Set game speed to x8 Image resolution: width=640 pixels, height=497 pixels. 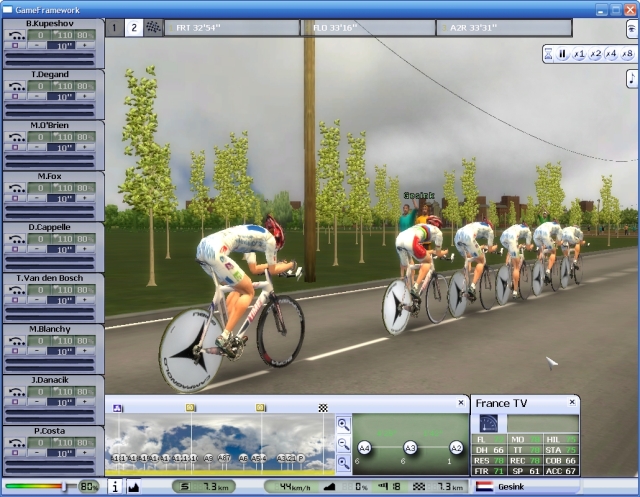point(627,54)
